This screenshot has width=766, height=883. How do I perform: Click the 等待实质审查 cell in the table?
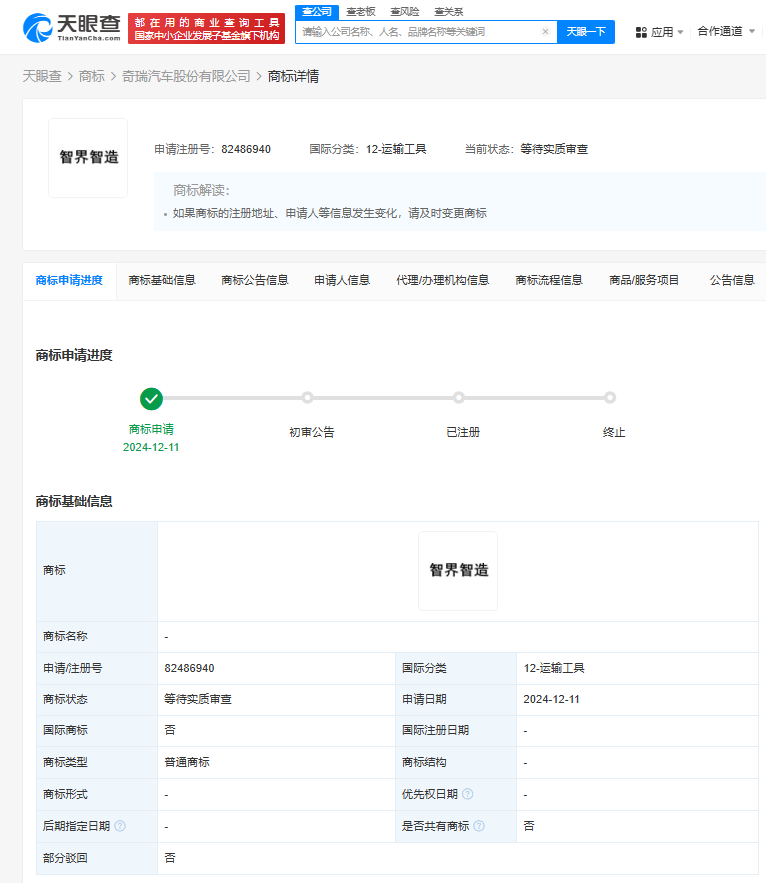tap(277, 699)
